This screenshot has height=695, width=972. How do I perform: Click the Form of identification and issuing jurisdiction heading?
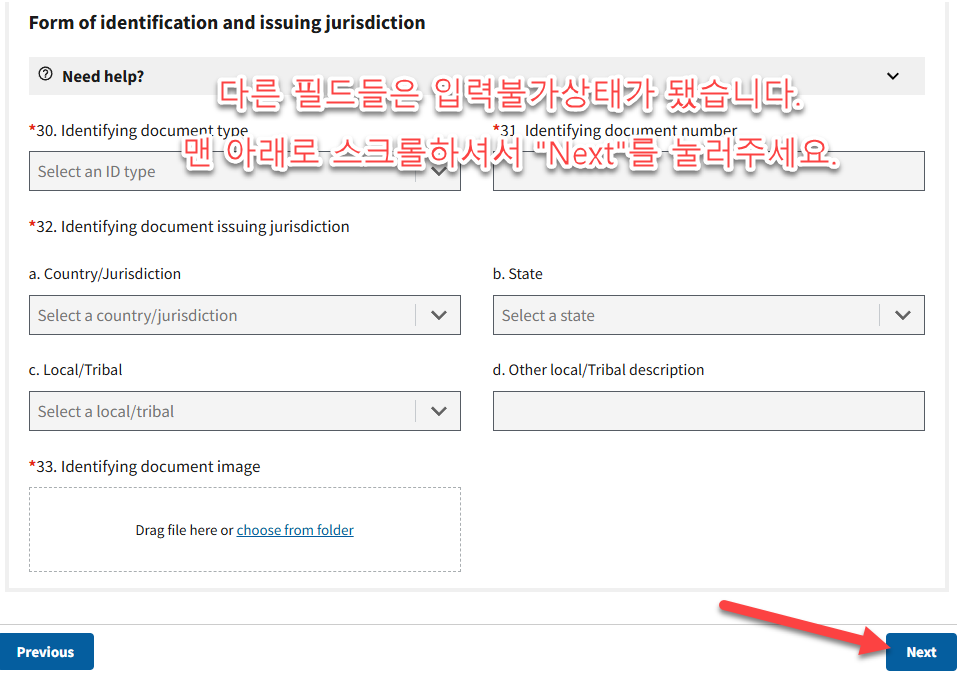[x=227, y=23]
